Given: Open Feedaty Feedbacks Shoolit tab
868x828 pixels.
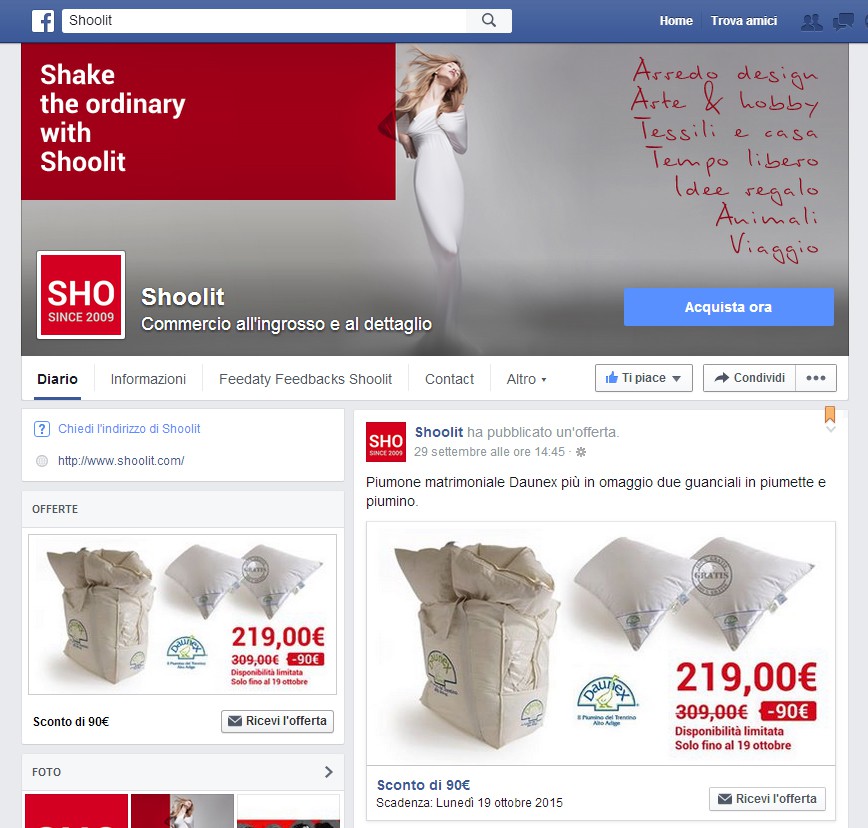Looking at the screenshot, I should click(x=305, y=379).
